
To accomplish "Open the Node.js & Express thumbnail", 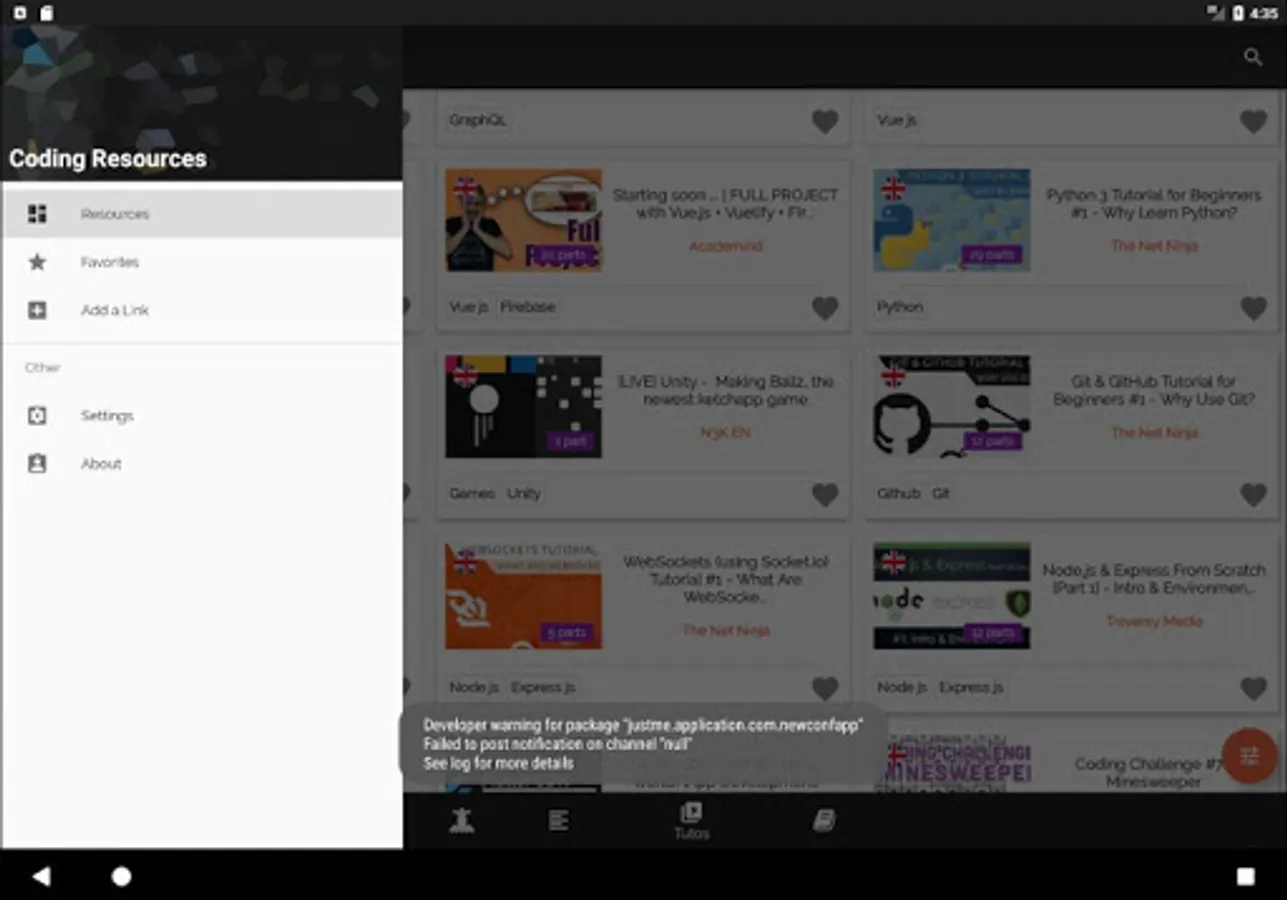I will click(x=951, y=596).
